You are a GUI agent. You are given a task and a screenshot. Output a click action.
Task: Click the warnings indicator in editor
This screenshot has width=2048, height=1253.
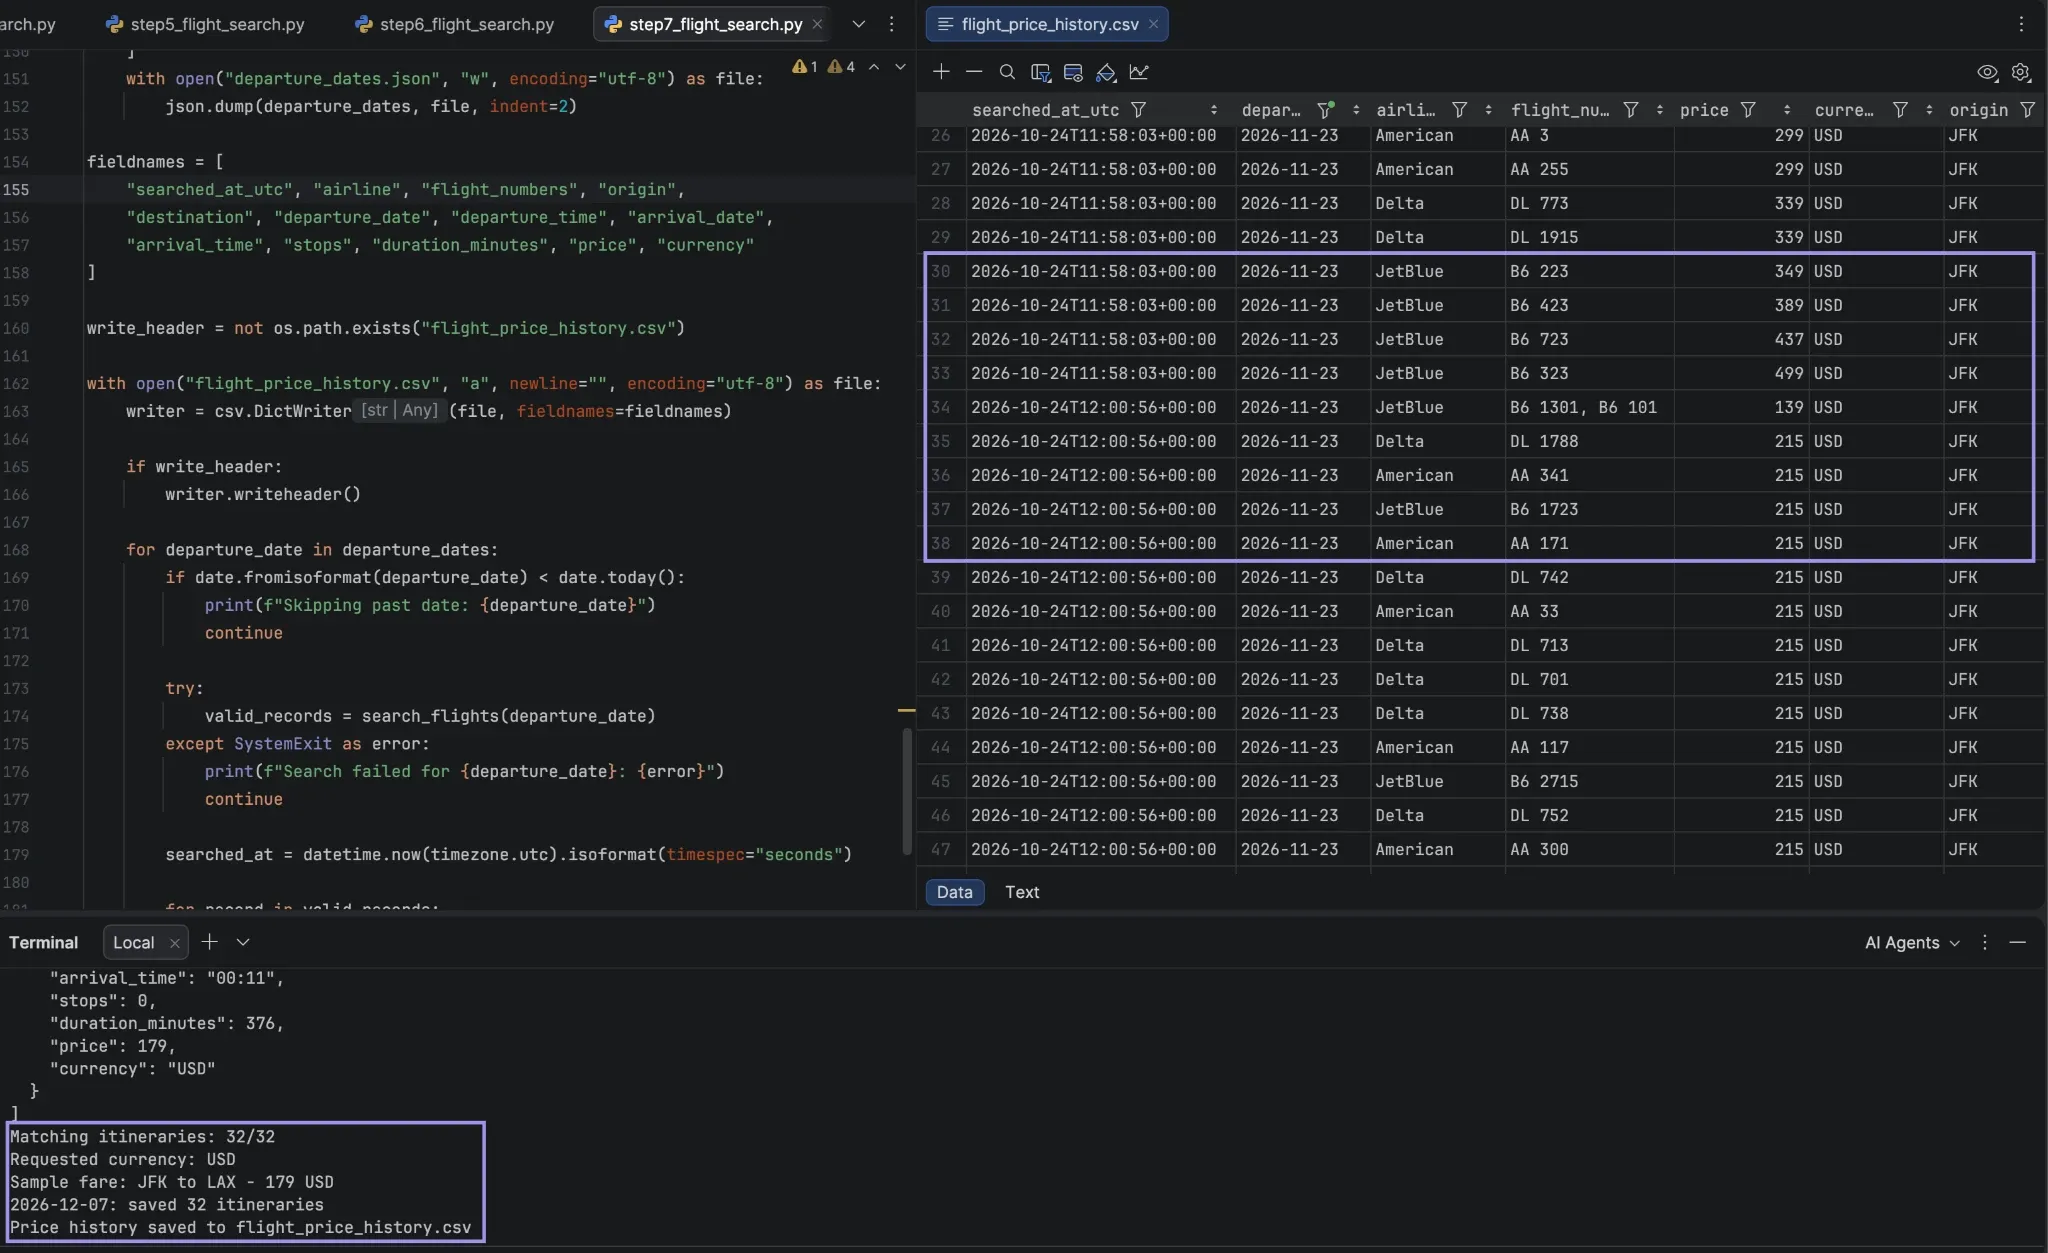(x=823, y=67)
